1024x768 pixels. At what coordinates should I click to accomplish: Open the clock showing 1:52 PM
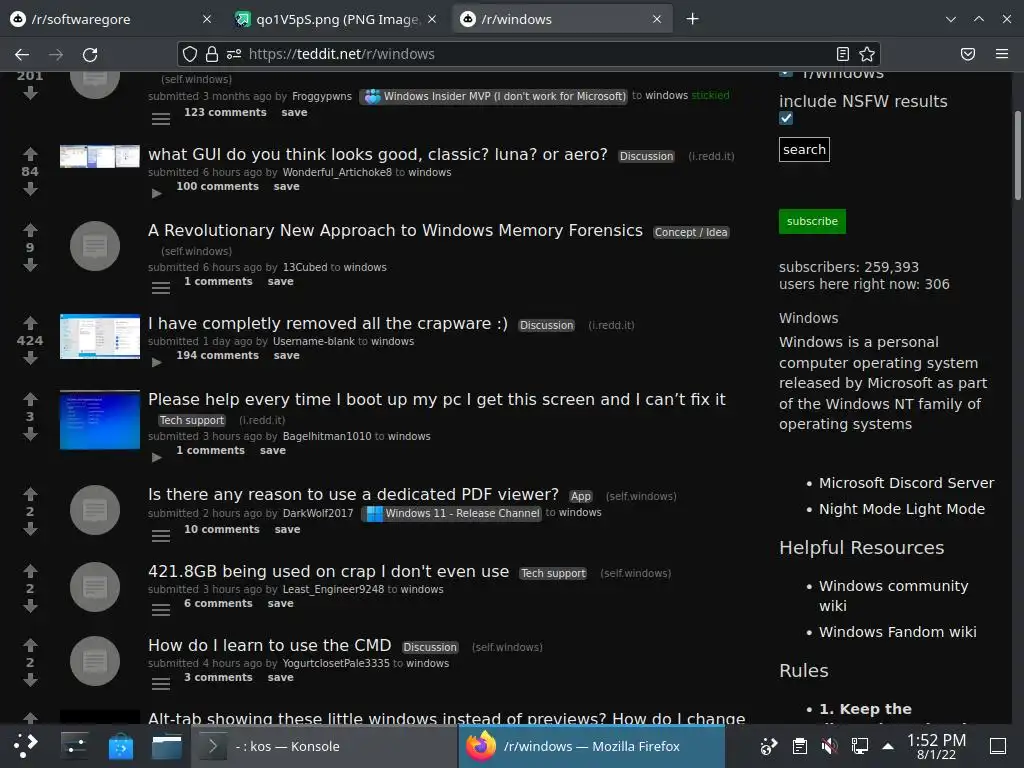(x=936, y=746)
